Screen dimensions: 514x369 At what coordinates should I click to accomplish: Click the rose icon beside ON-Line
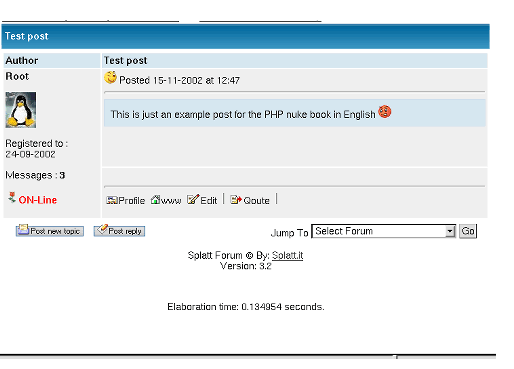pyautogui.click(x=12, y=197)
